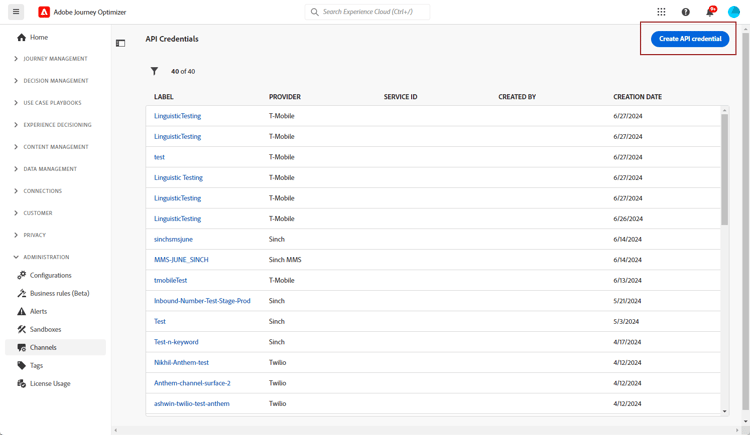
Task: Click the Adobe Journey Optimizer logo
Action: (x=44, y=12)
